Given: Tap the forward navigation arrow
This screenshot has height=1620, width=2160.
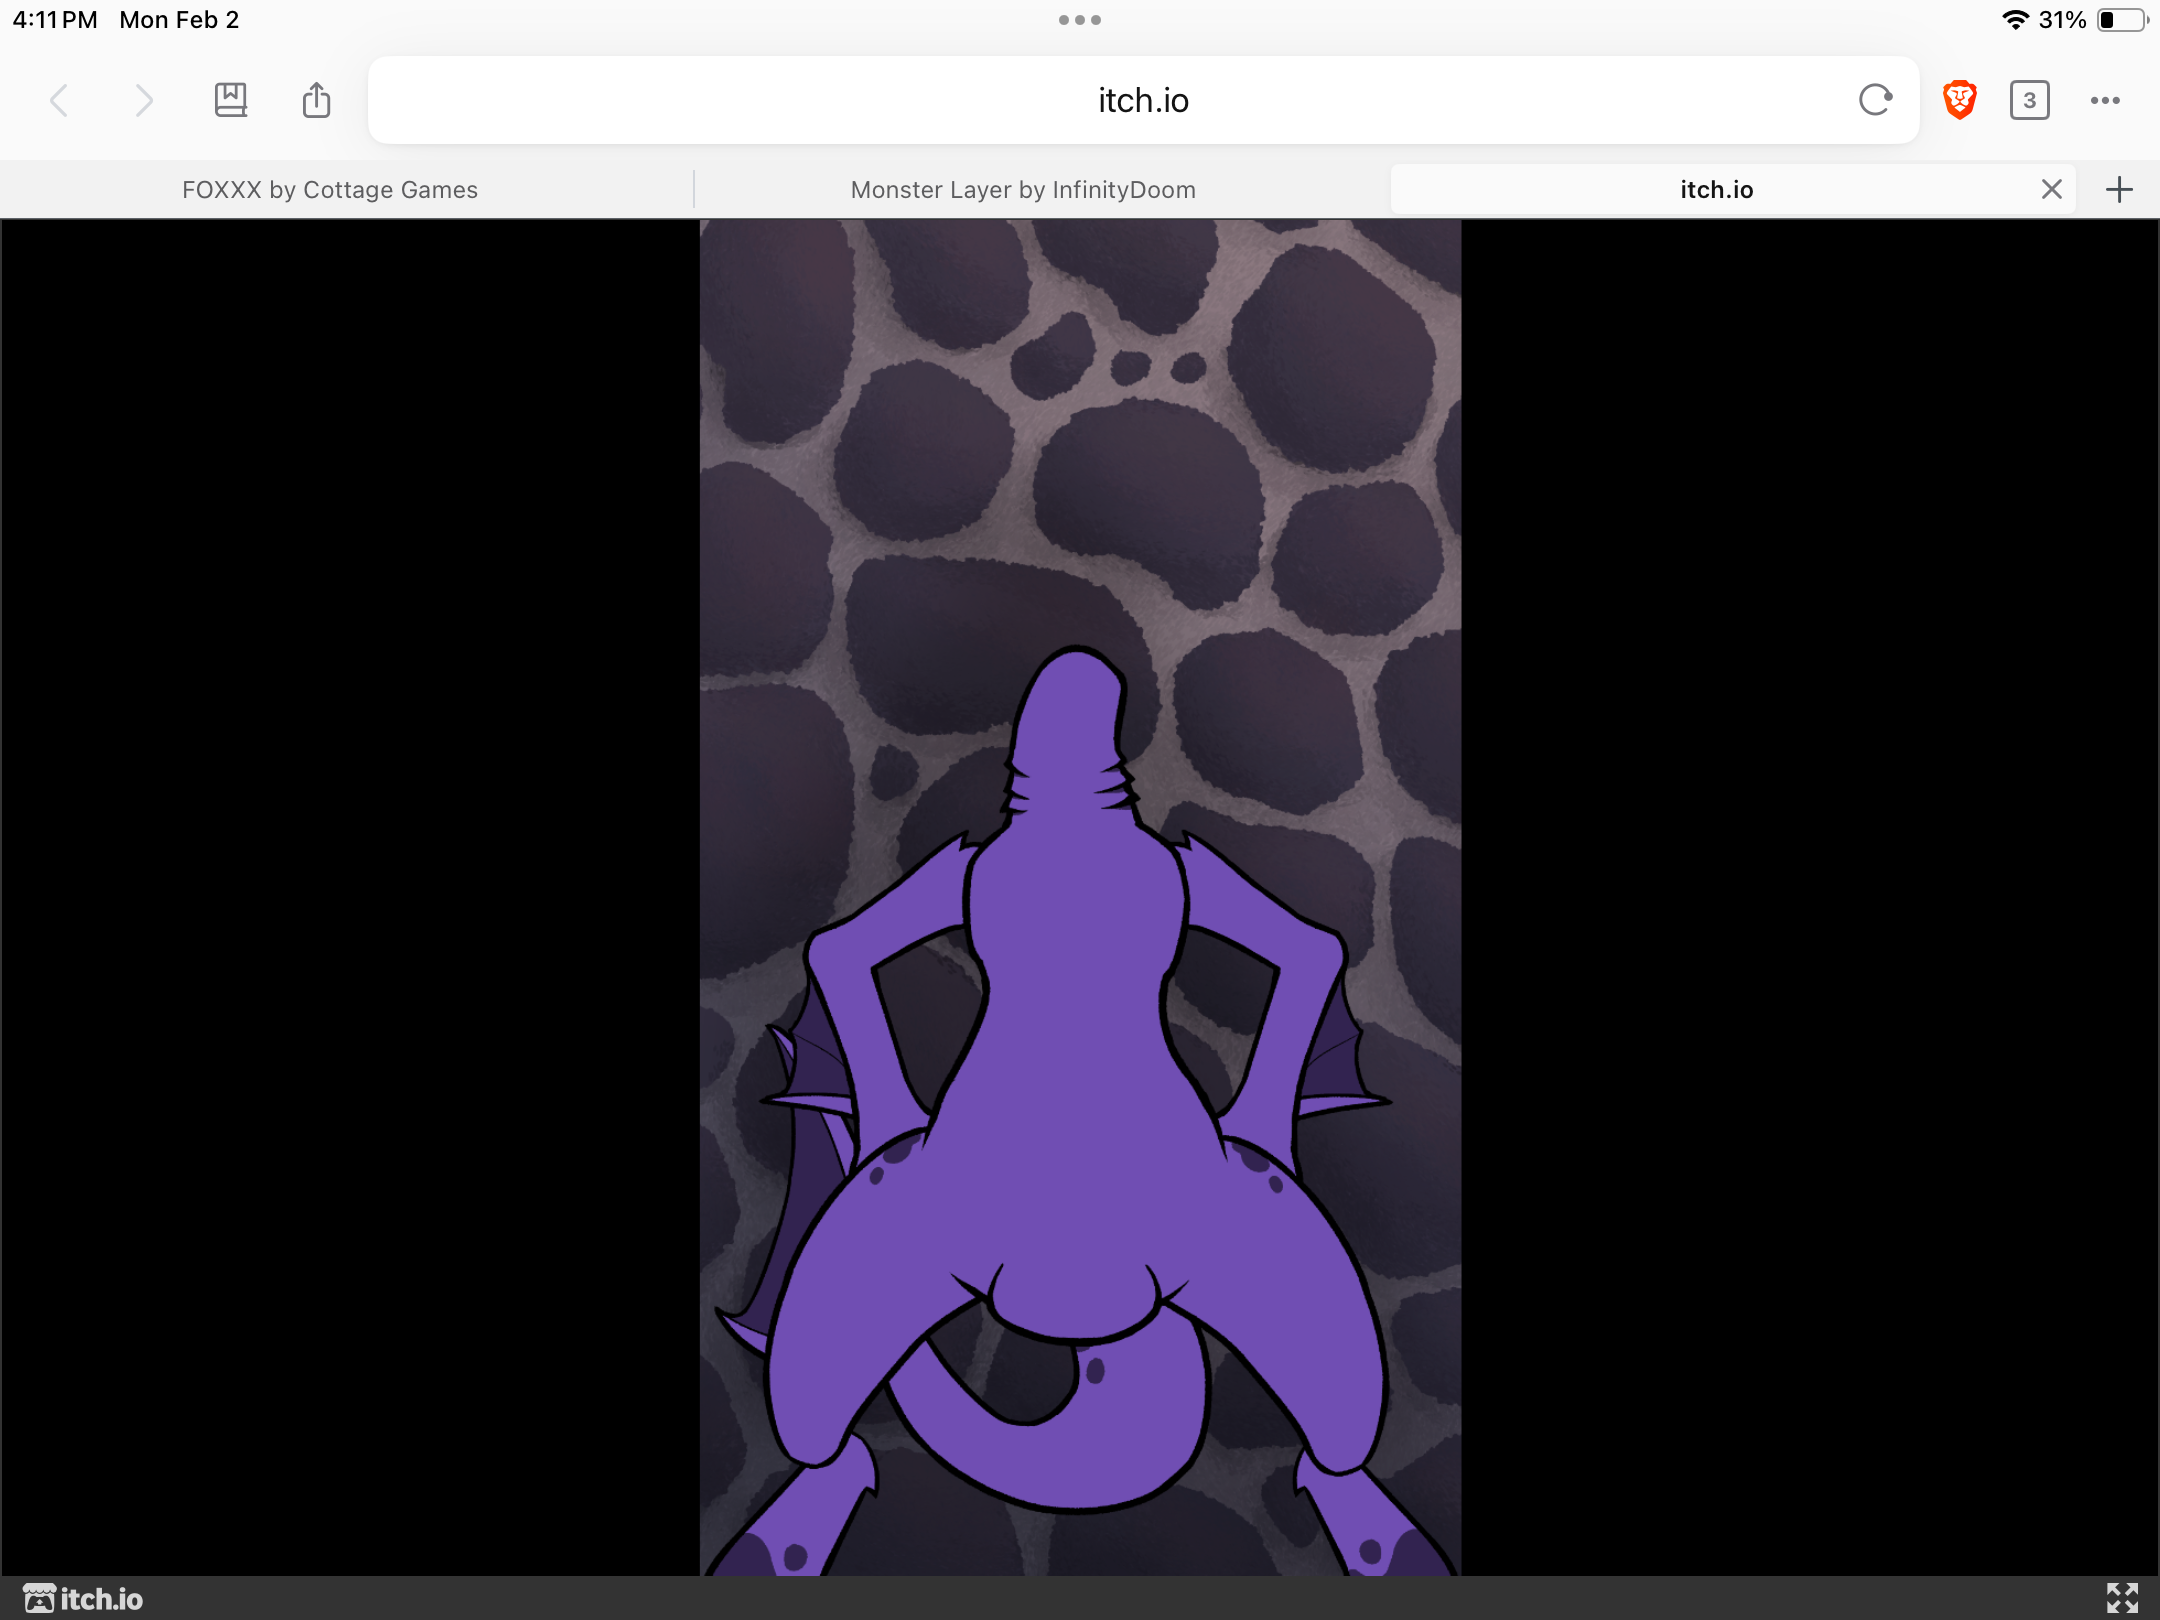Looking at the screenshot, I should (x=144, y=100).
